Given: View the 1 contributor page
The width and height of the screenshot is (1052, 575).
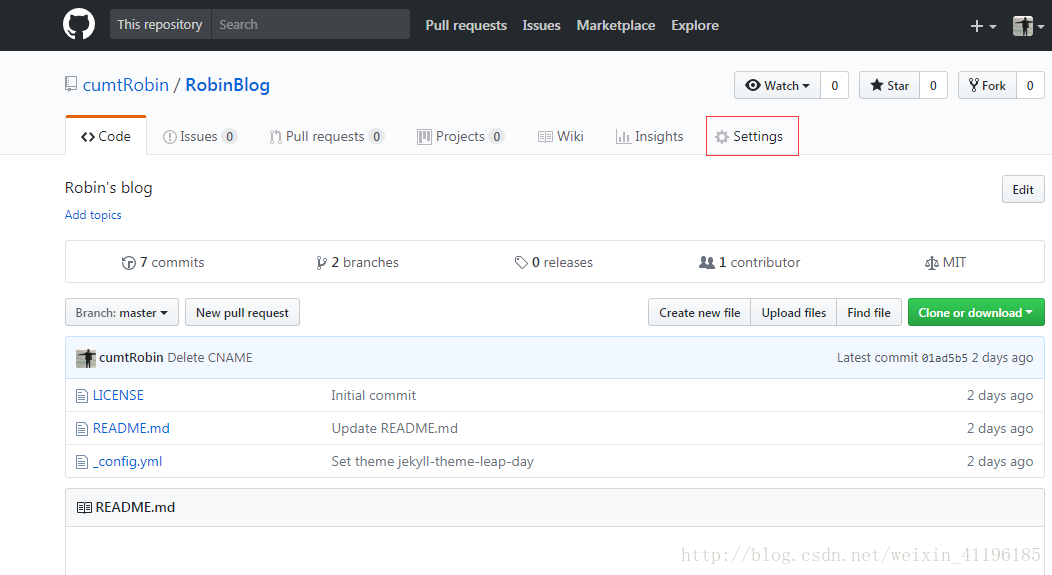Looking at the screenshot, I should click(x=749, y=262).
